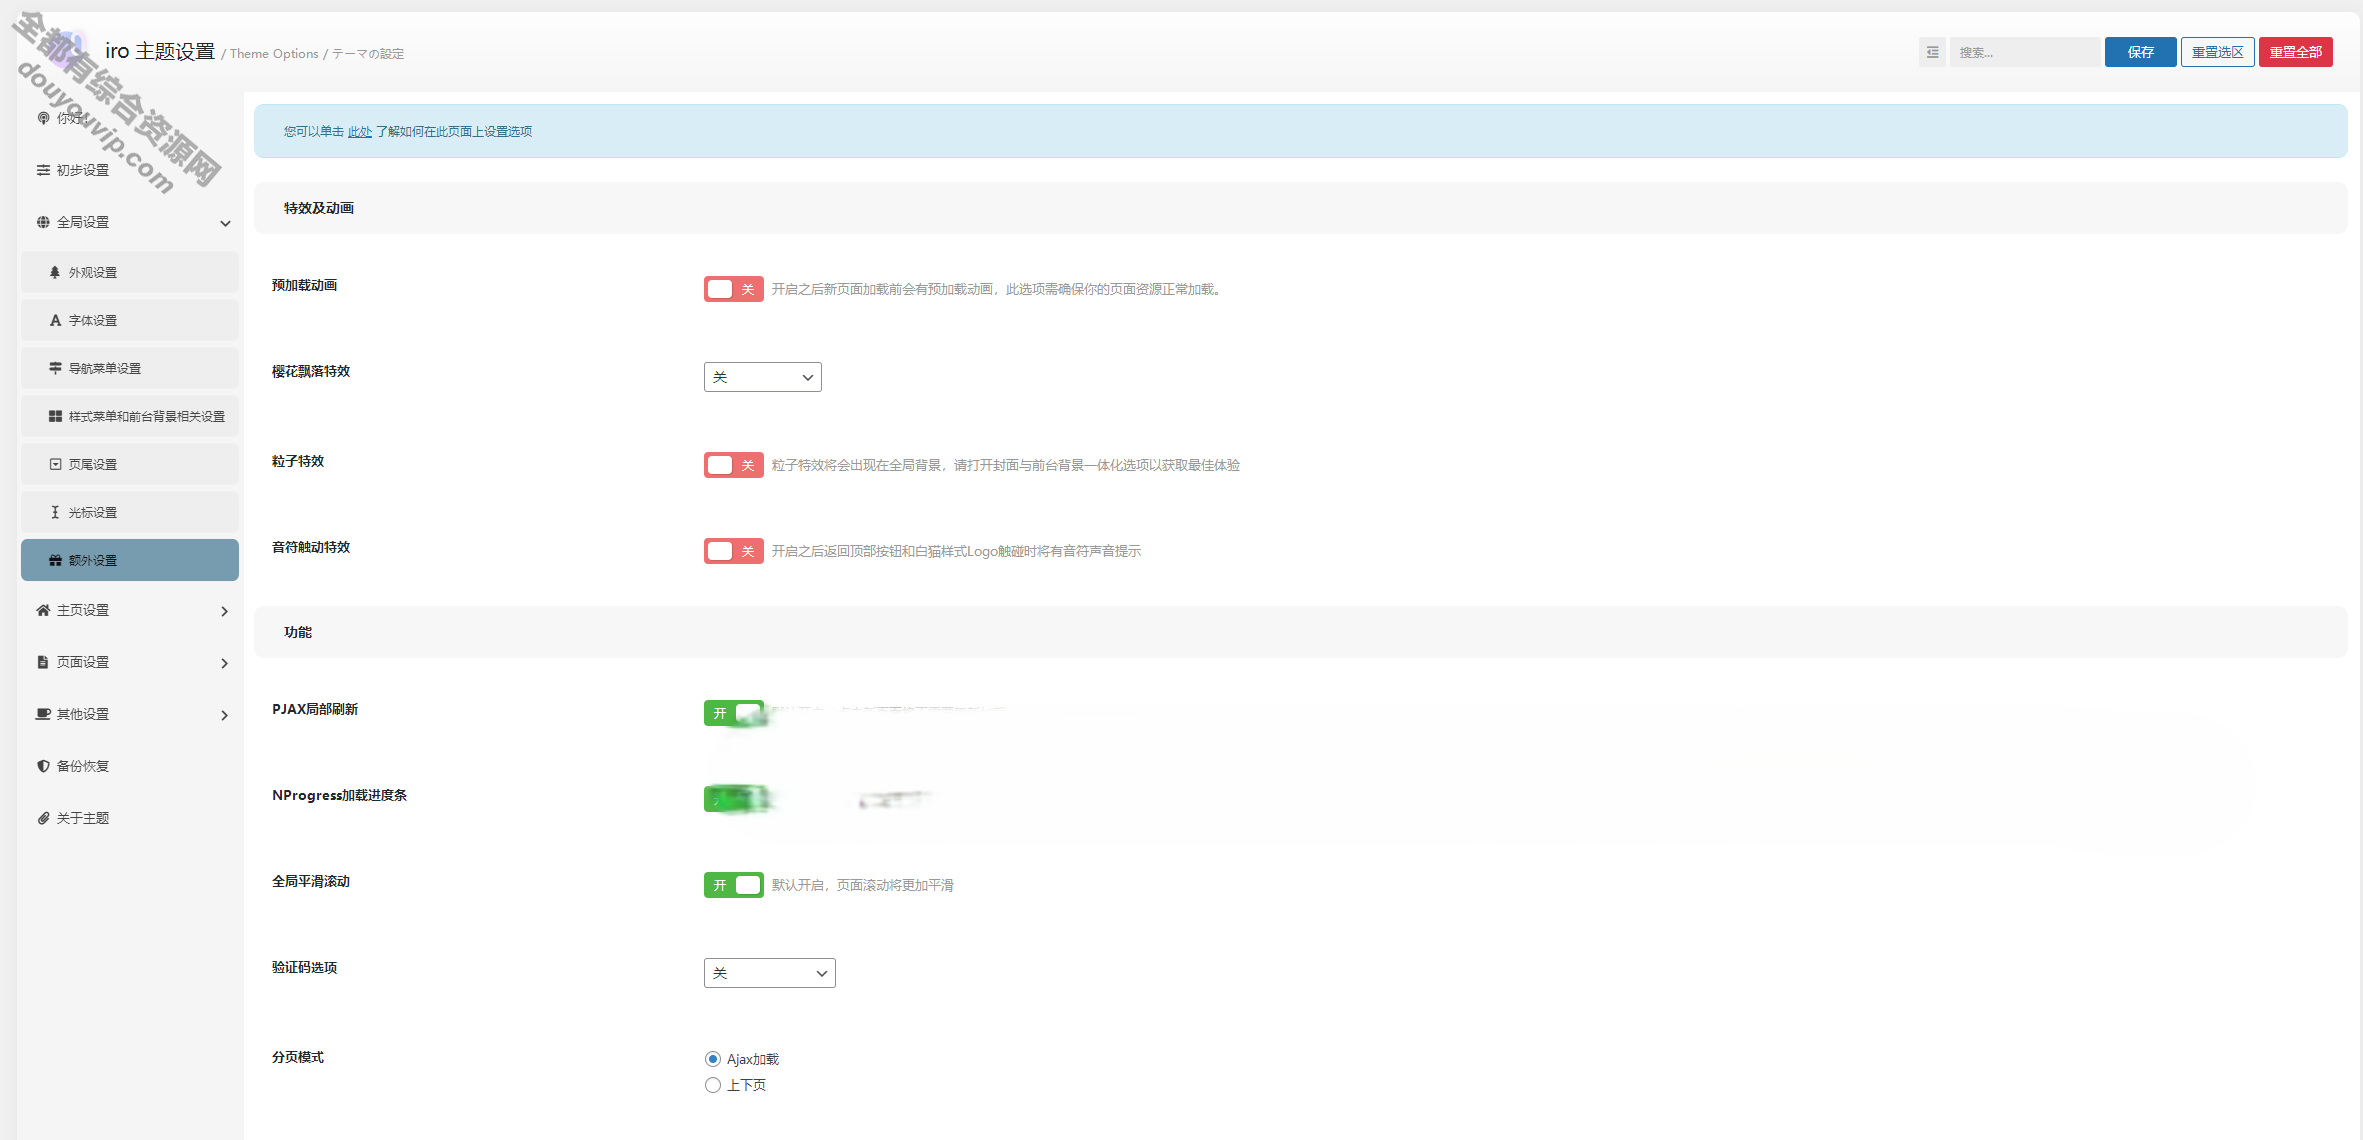
Task: Click the letter A icon of 字体设置
Action: point(55,320)
